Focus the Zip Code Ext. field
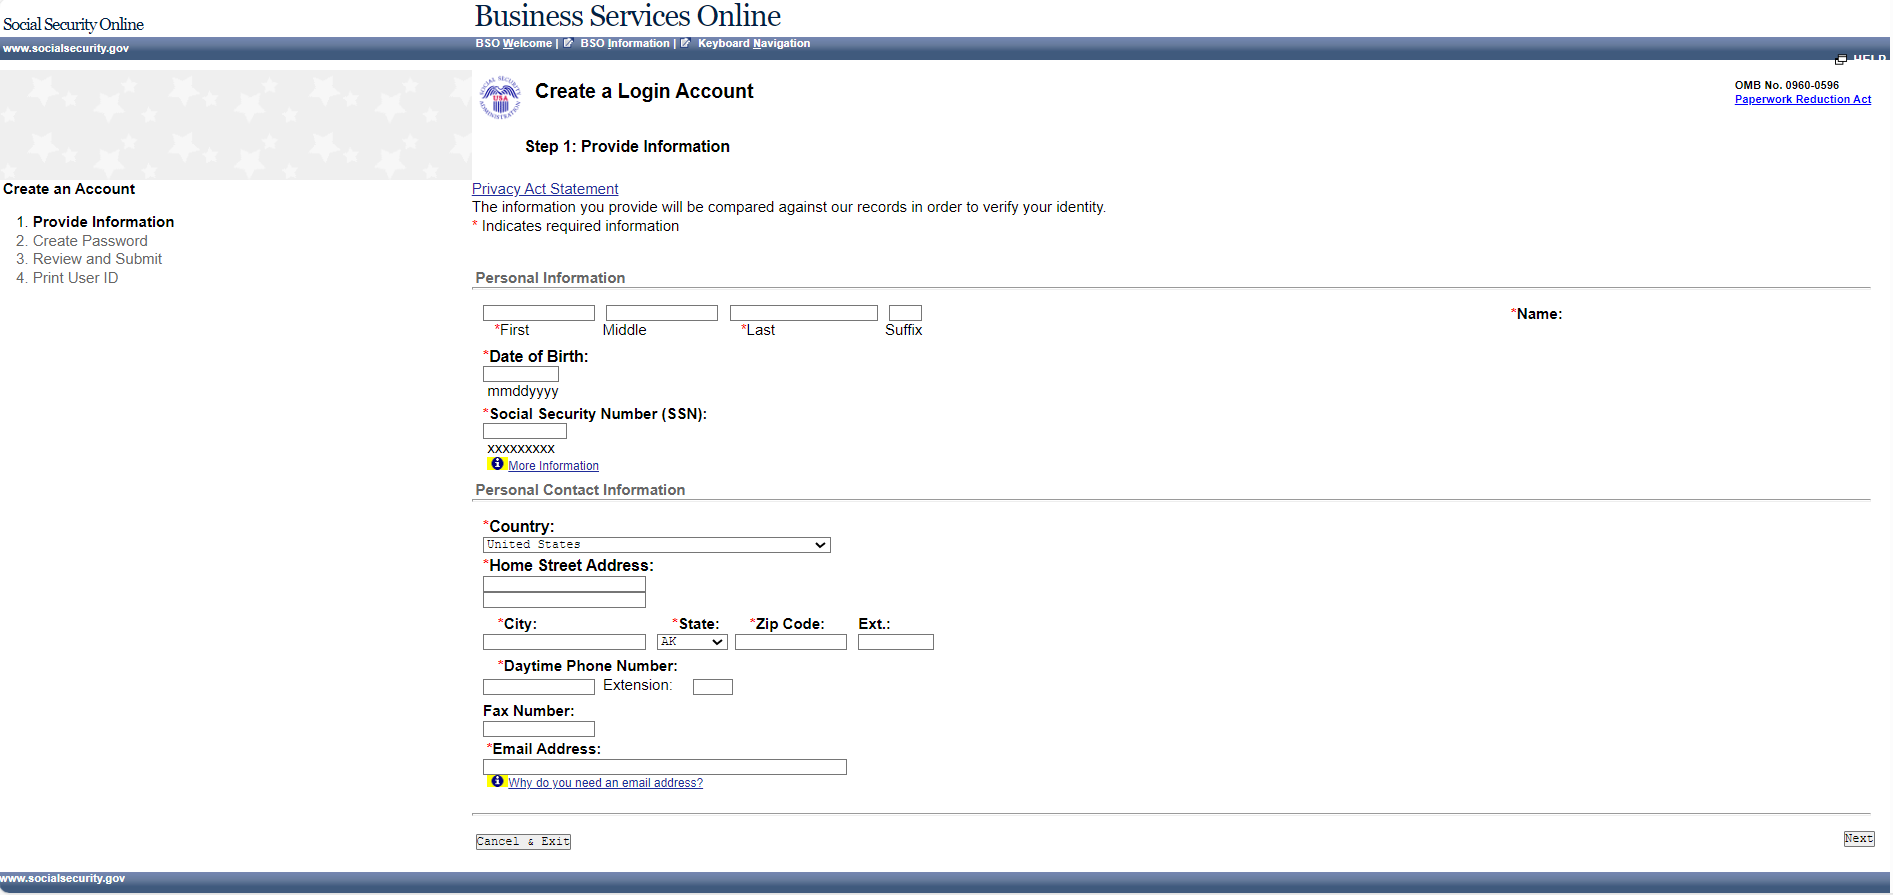Screen dimensions: 1893x895 [x=896, y=642]
